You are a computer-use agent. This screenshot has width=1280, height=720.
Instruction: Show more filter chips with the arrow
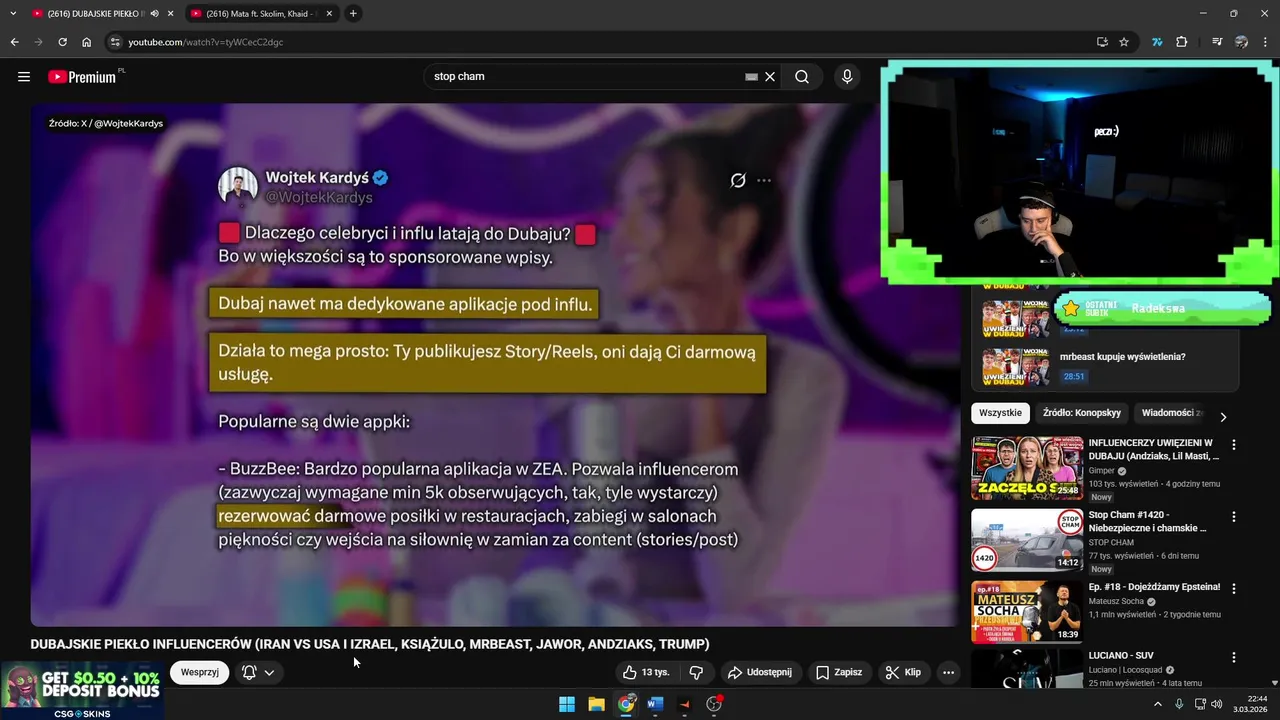1223,417
